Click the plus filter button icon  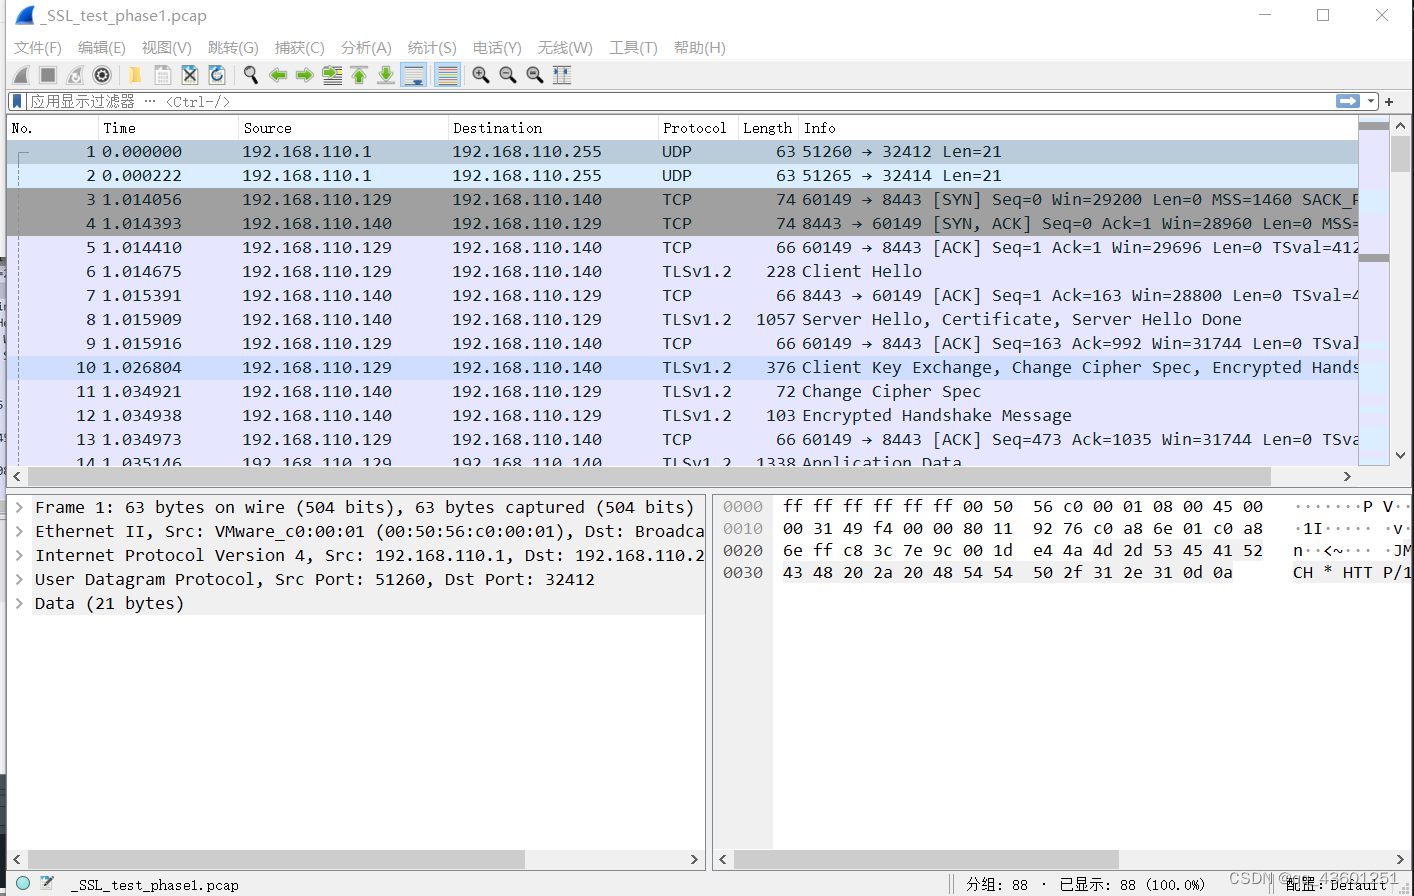click(1389, 101)
